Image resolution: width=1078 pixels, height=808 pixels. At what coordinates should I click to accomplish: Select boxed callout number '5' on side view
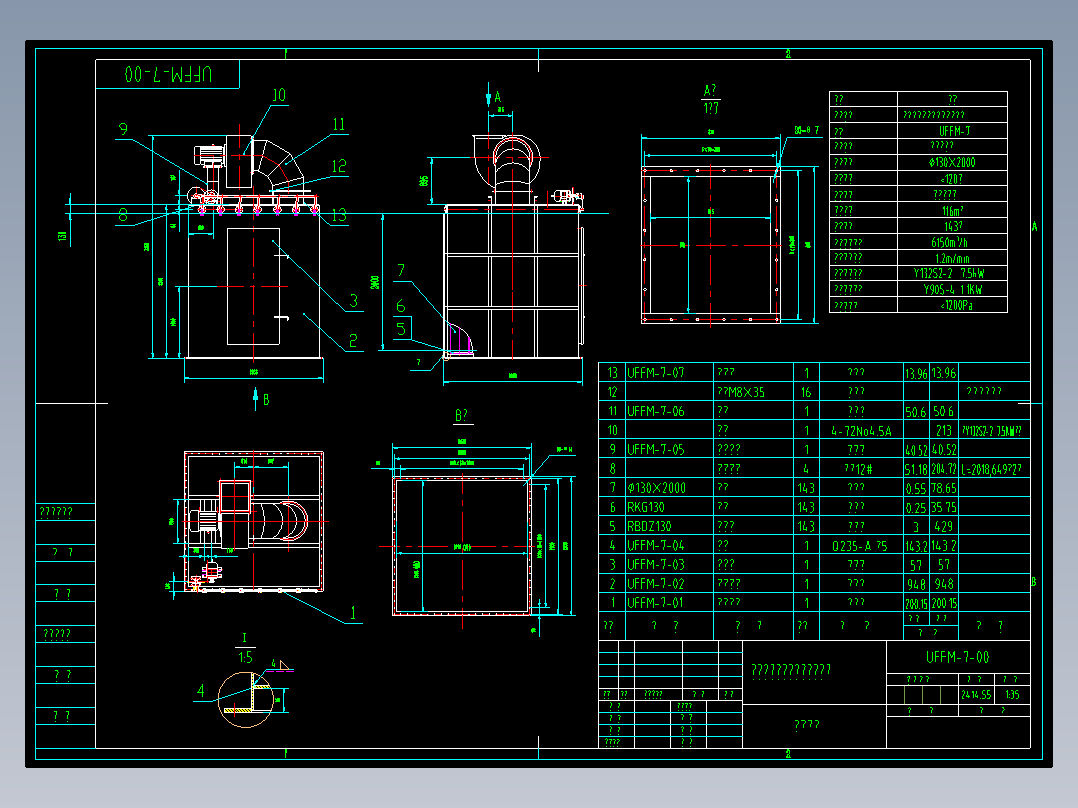tap(402, 328)
